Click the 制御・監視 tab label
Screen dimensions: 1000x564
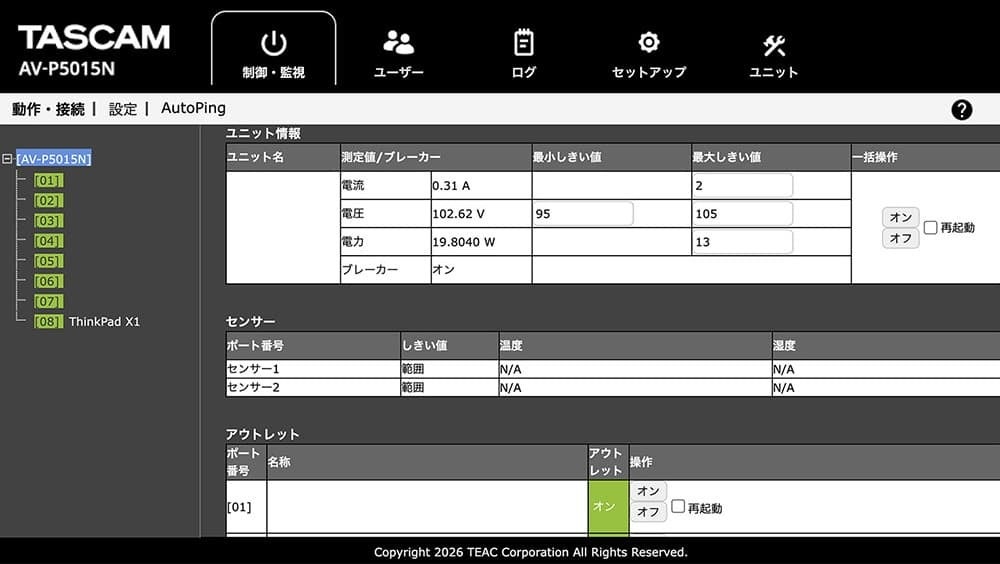point(274,73)
